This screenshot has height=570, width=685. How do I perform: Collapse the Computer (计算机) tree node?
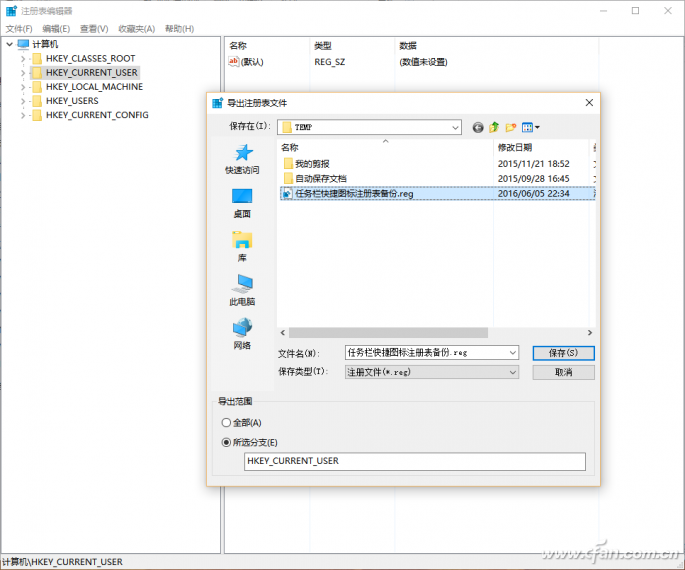point(9,44)
